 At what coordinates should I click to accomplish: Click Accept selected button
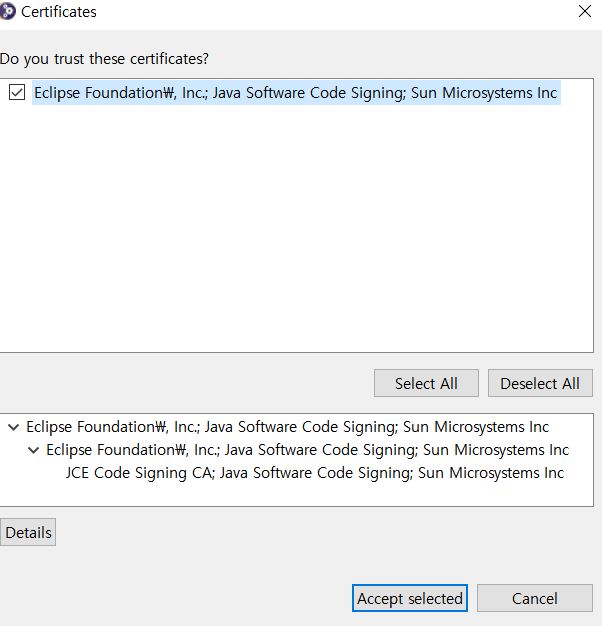[x=410, y=598]
